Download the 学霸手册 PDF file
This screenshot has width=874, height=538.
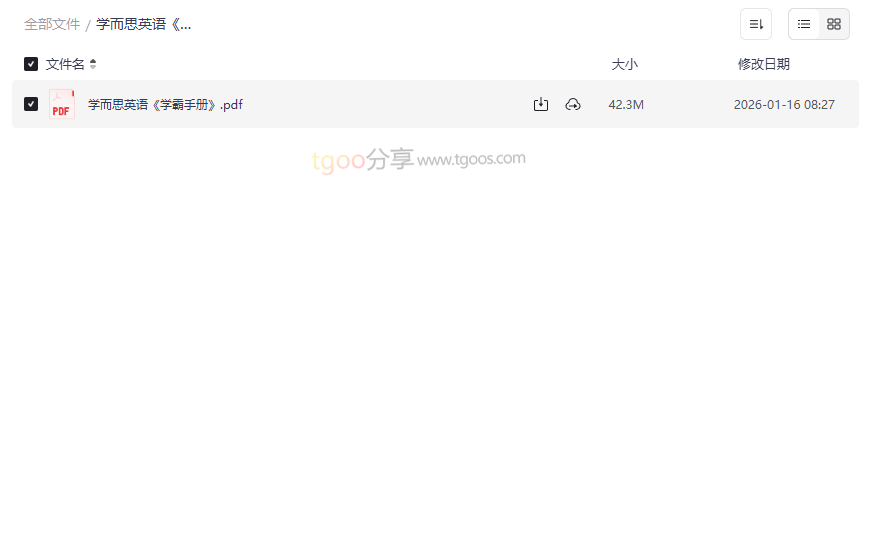coord(541,104)
